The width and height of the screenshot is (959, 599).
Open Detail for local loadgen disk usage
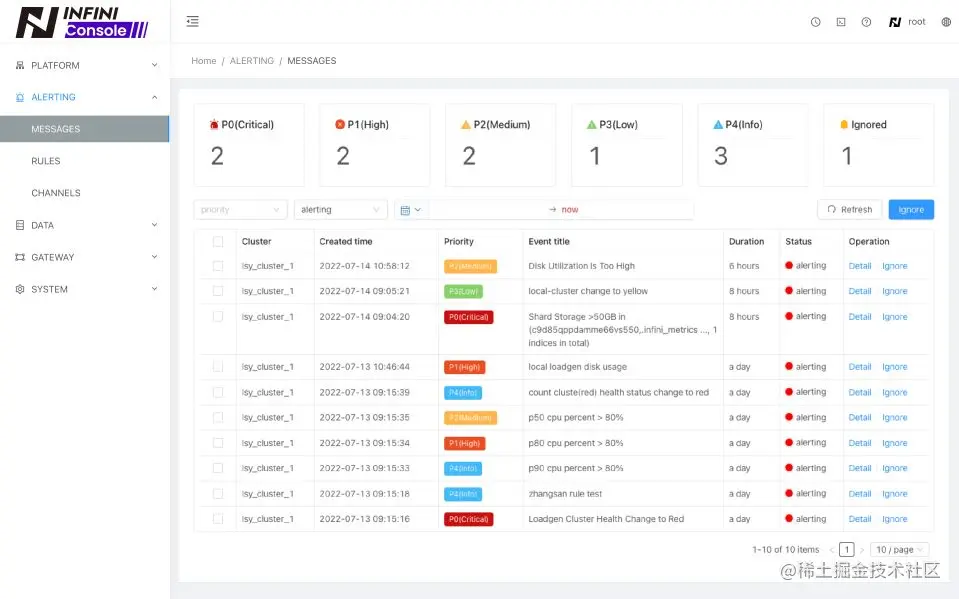click(x=859, y=367)
